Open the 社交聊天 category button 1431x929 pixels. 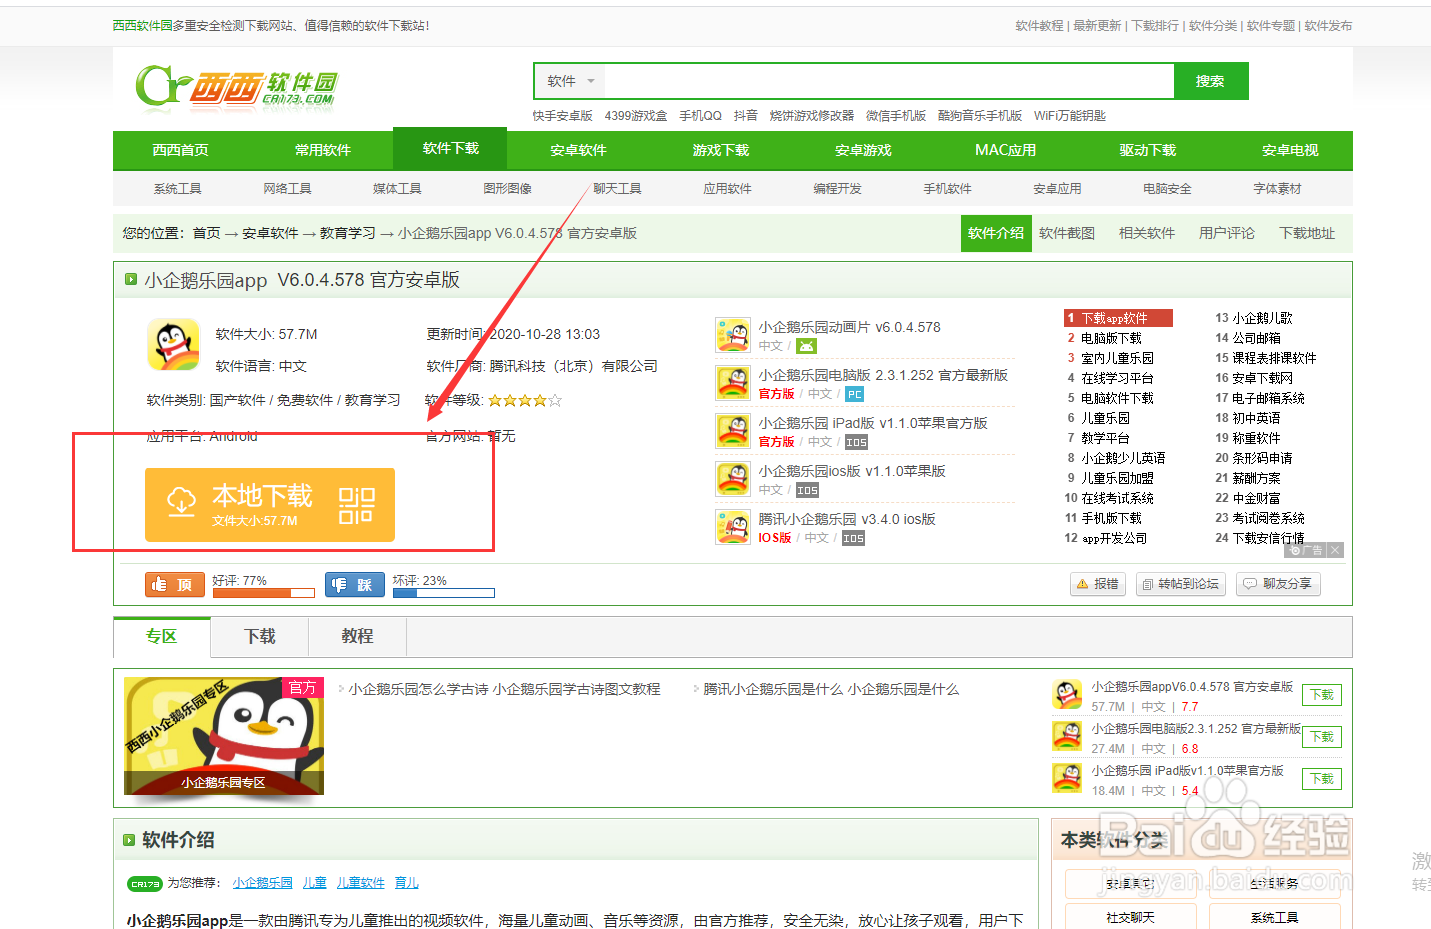pyautogui.click(x=1130, y=918)
